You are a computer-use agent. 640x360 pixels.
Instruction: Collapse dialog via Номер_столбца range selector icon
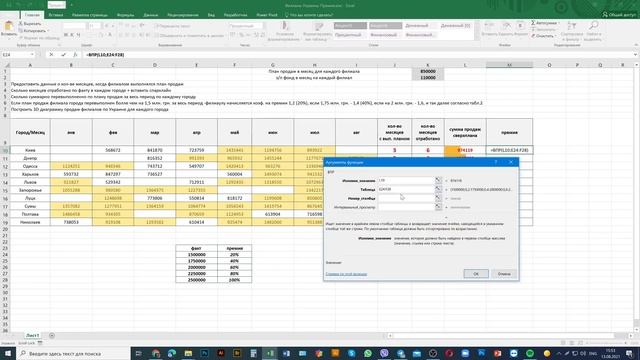(438, 198)
